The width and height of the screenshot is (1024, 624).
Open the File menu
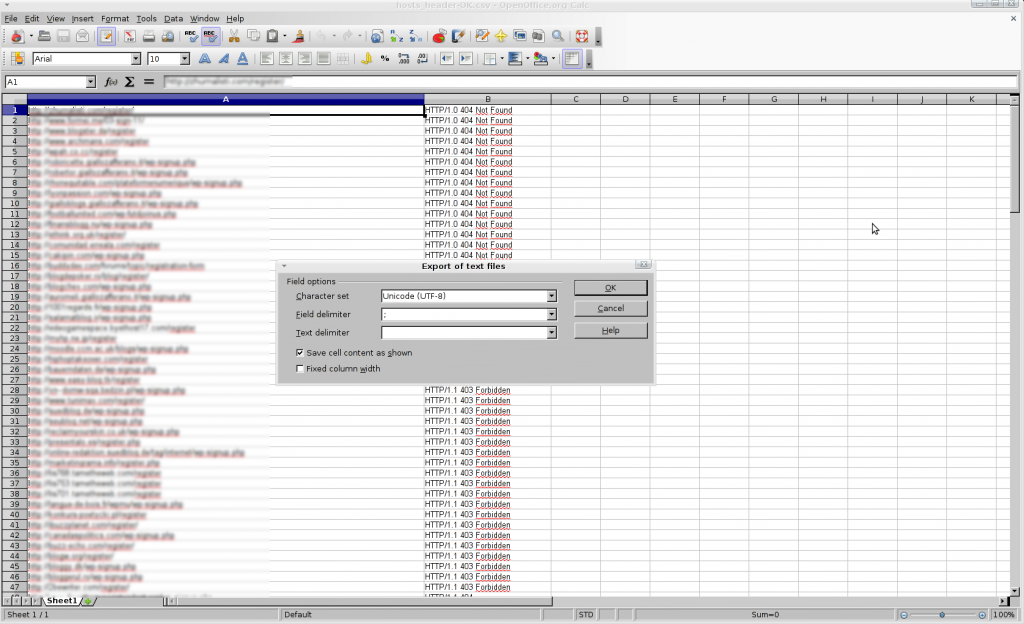click(x=10, y=18)
